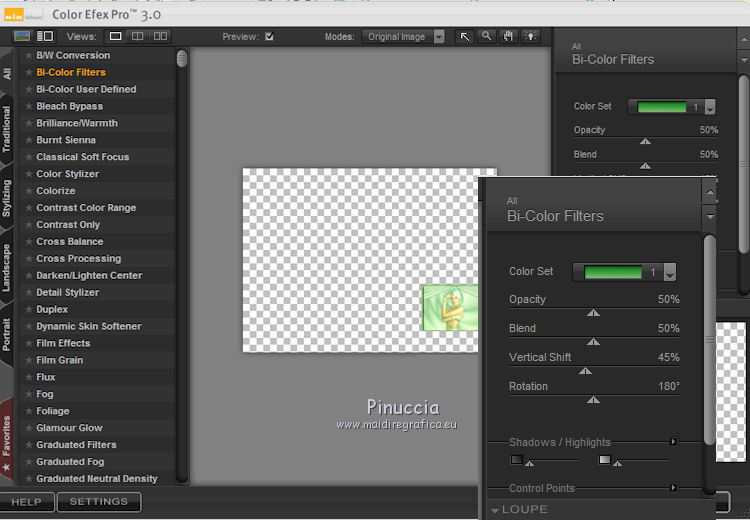
Task: Select Cross Processing filter
Action: click(78, 259)
